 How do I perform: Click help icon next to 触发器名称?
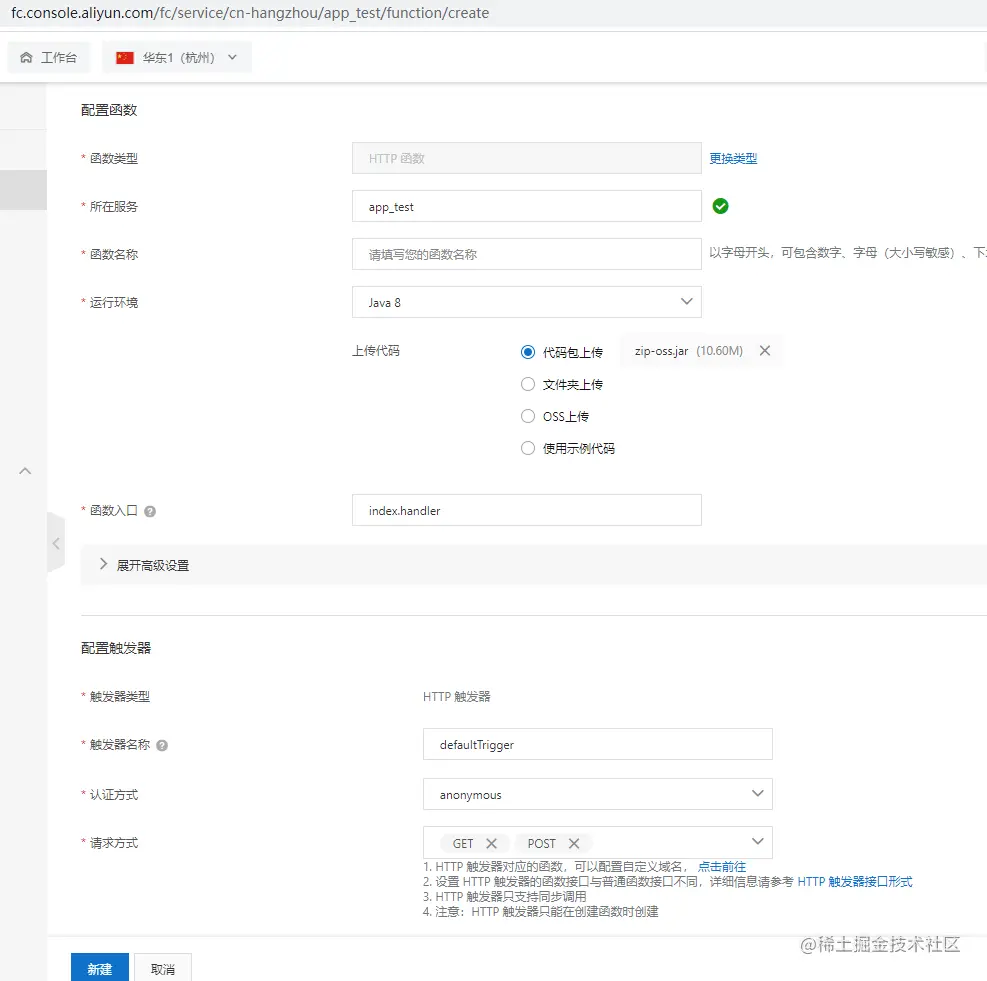[162, 746]
